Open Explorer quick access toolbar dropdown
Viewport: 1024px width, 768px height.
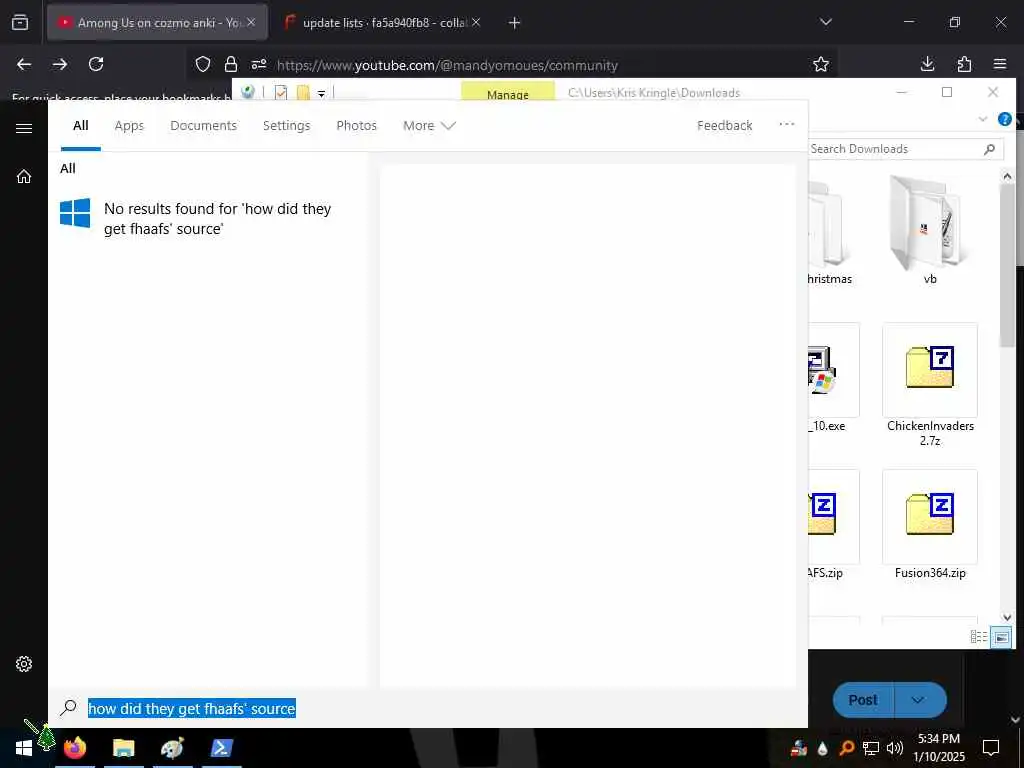point(321,94)
